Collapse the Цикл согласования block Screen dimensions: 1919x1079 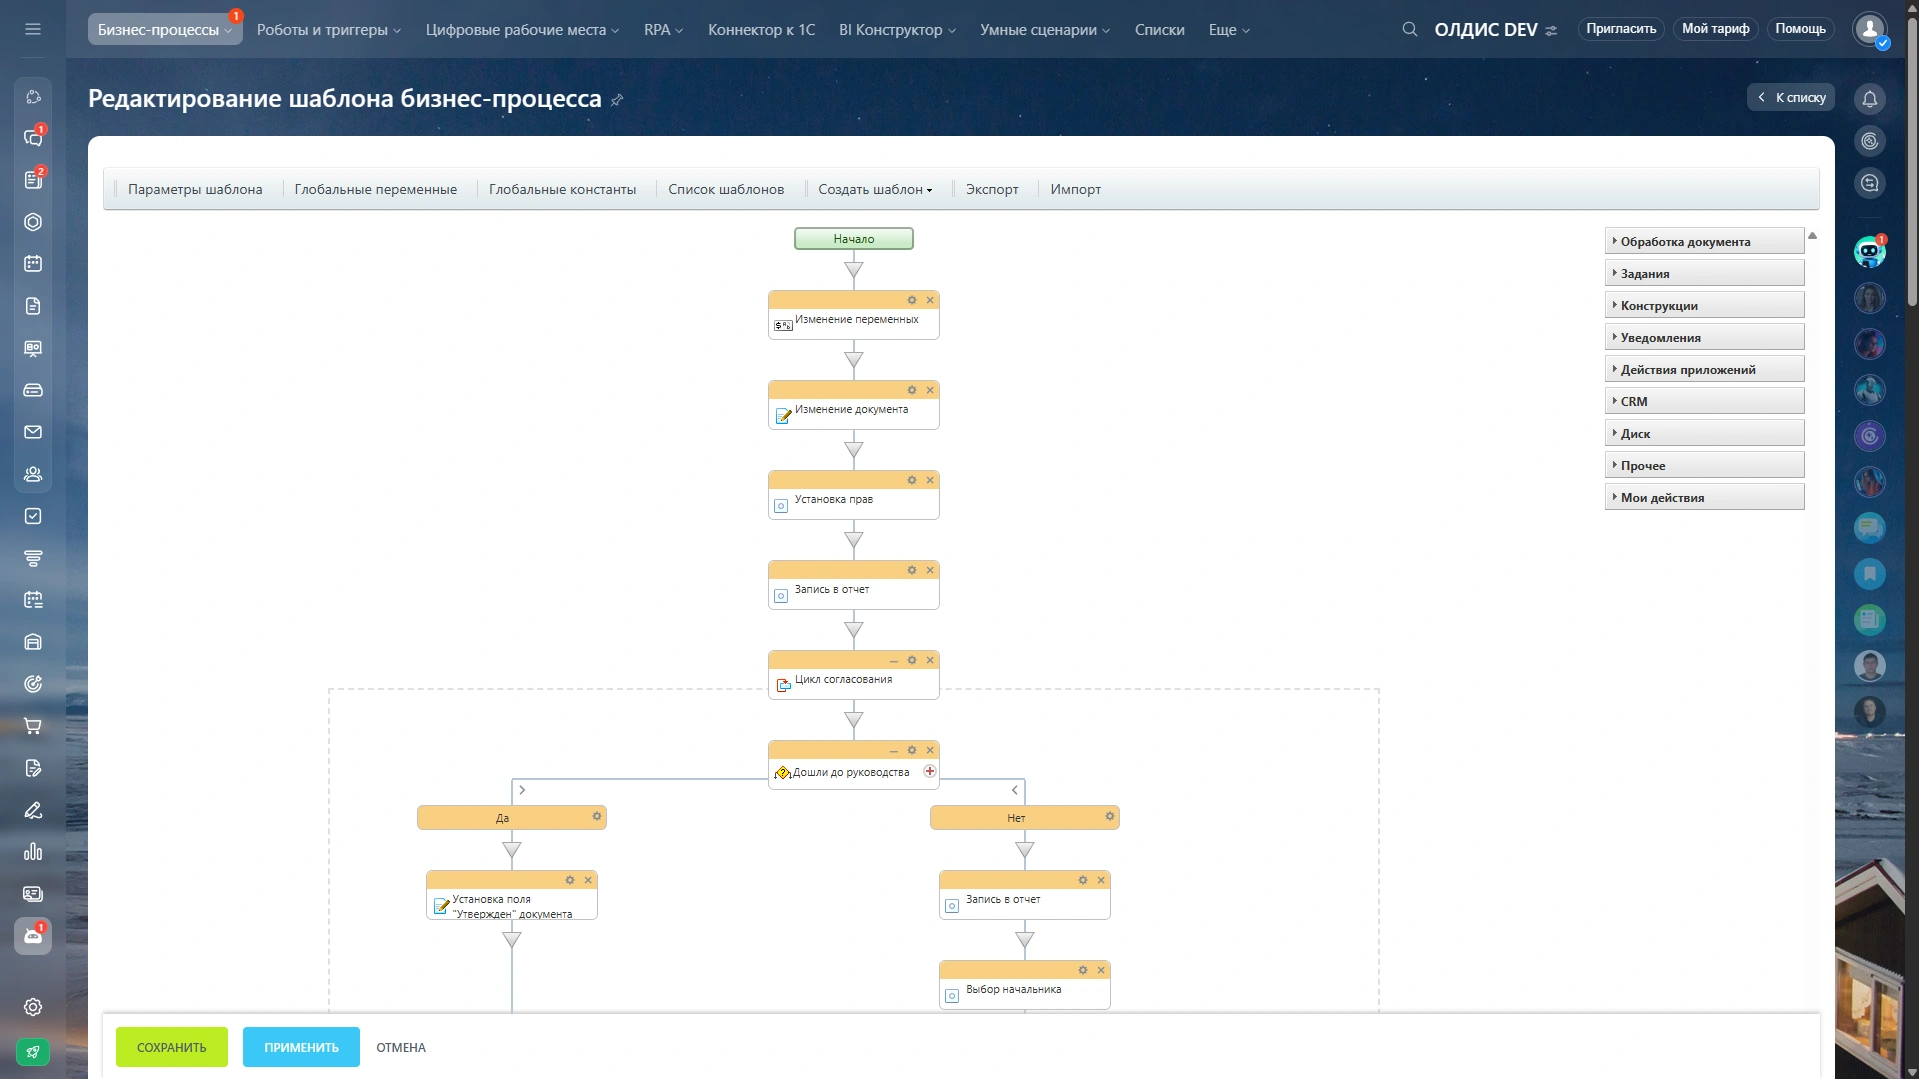click(893, 661)
